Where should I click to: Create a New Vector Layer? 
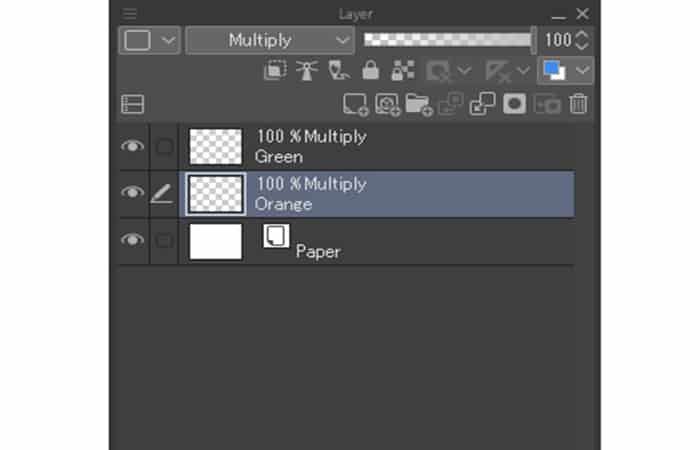[388, 104]
